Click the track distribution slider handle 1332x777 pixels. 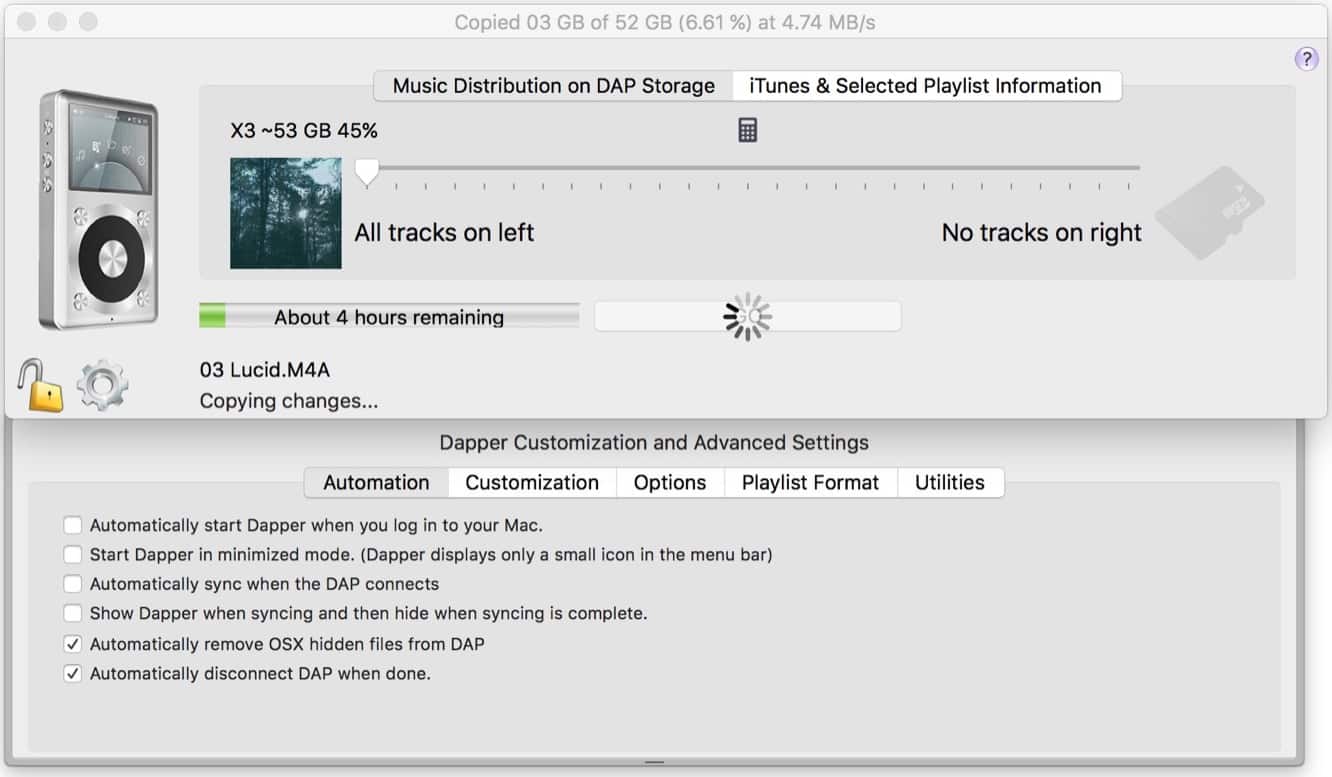tap(367, 172)
